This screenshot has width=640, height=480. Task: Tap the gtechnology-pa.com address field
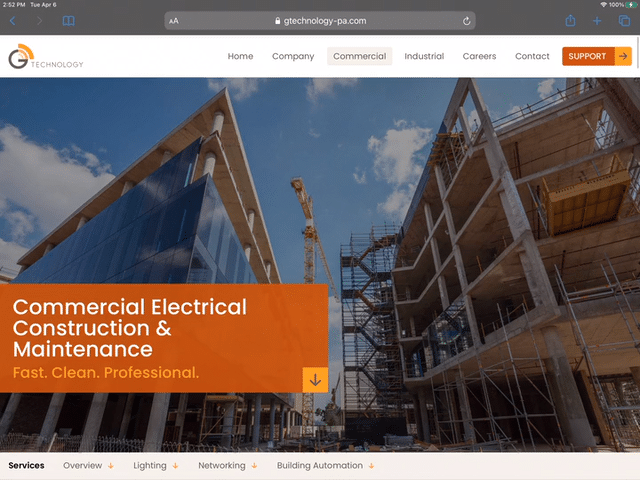point(320,21)
